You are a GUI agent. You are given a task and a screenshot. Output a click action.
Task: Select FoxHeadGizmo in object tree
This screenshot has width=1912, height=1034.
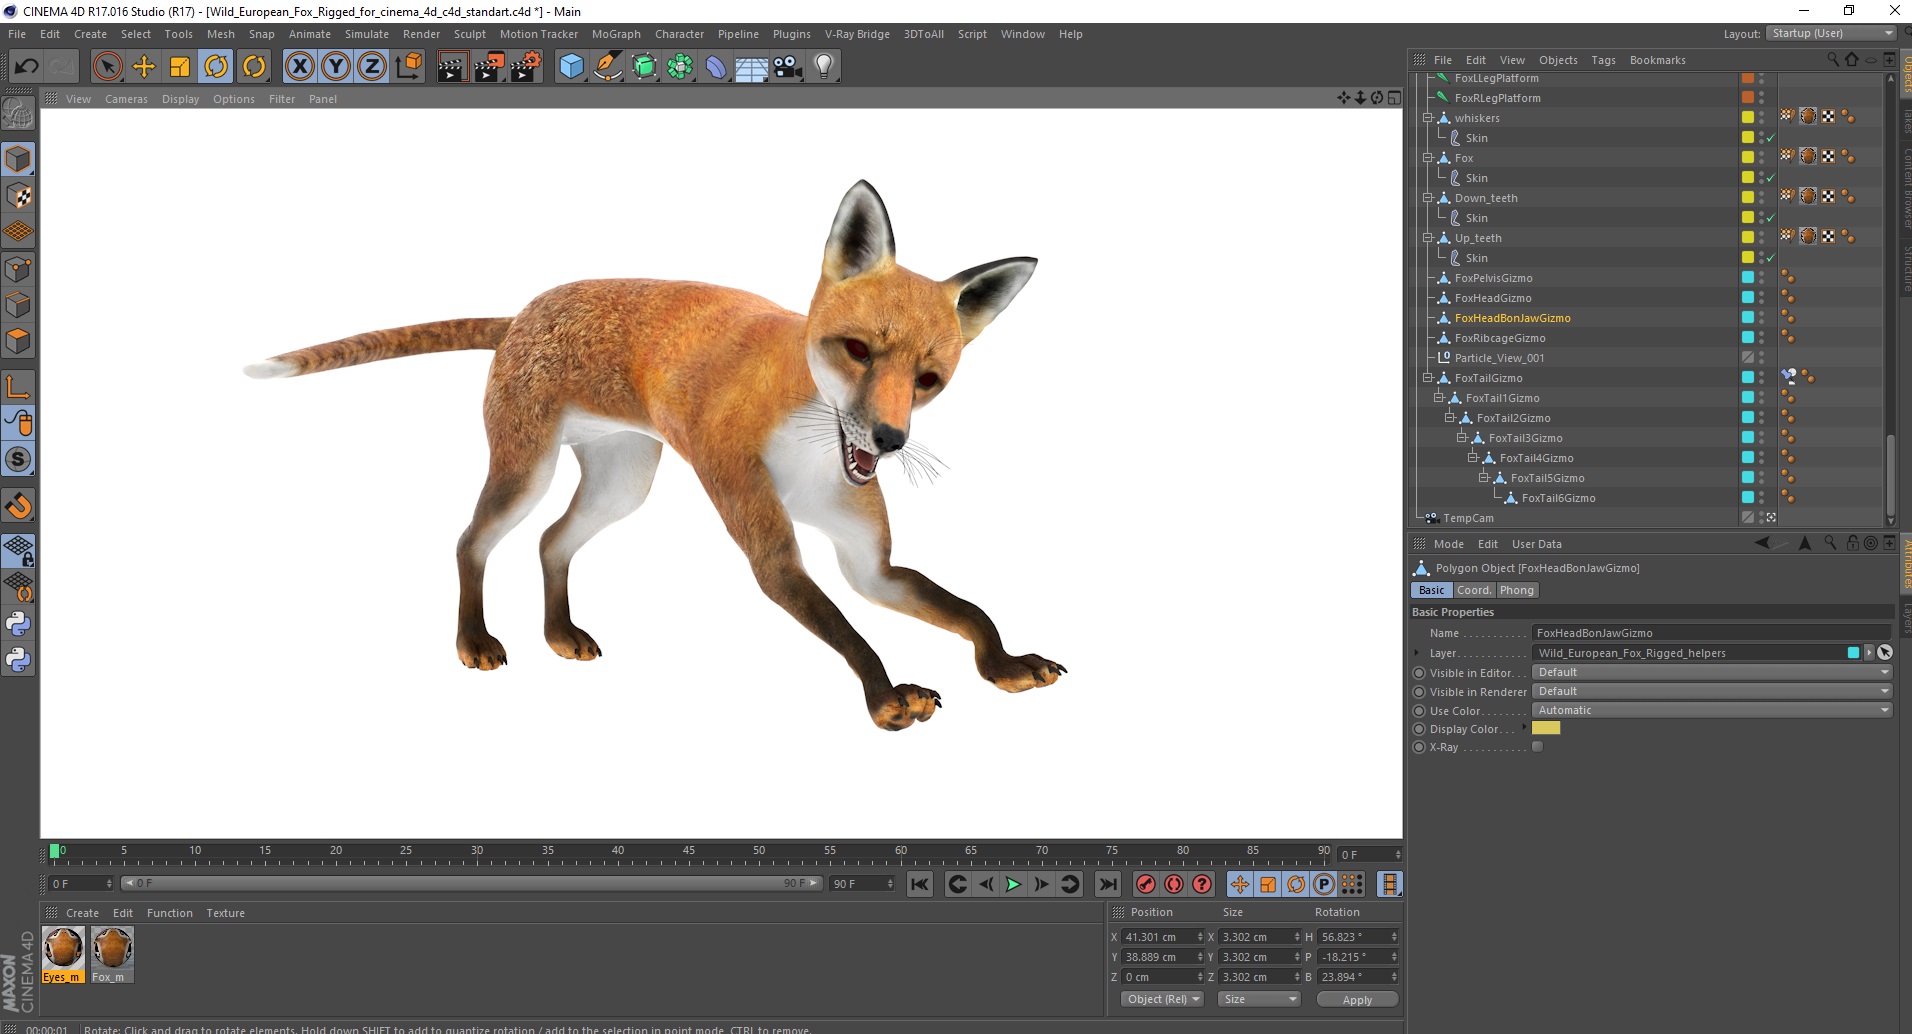[x=1493, y=298]
